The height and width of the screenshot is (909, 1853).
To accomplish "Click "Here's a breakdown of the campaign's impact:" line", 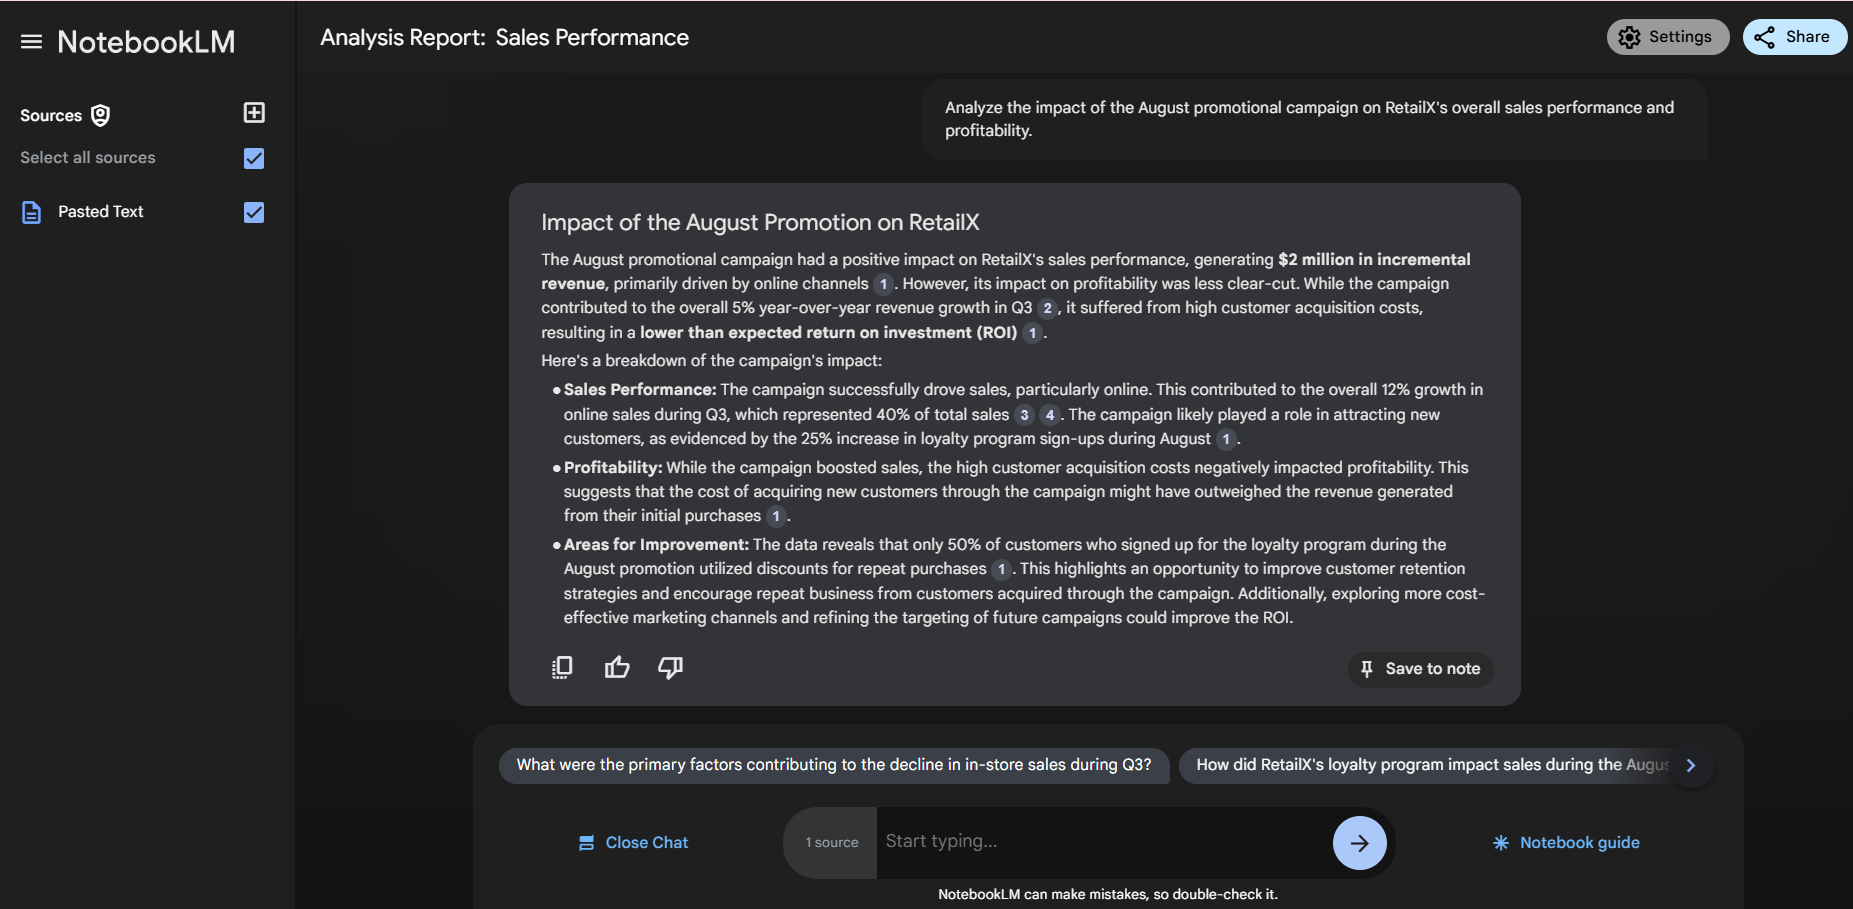I will click(712, 361).
